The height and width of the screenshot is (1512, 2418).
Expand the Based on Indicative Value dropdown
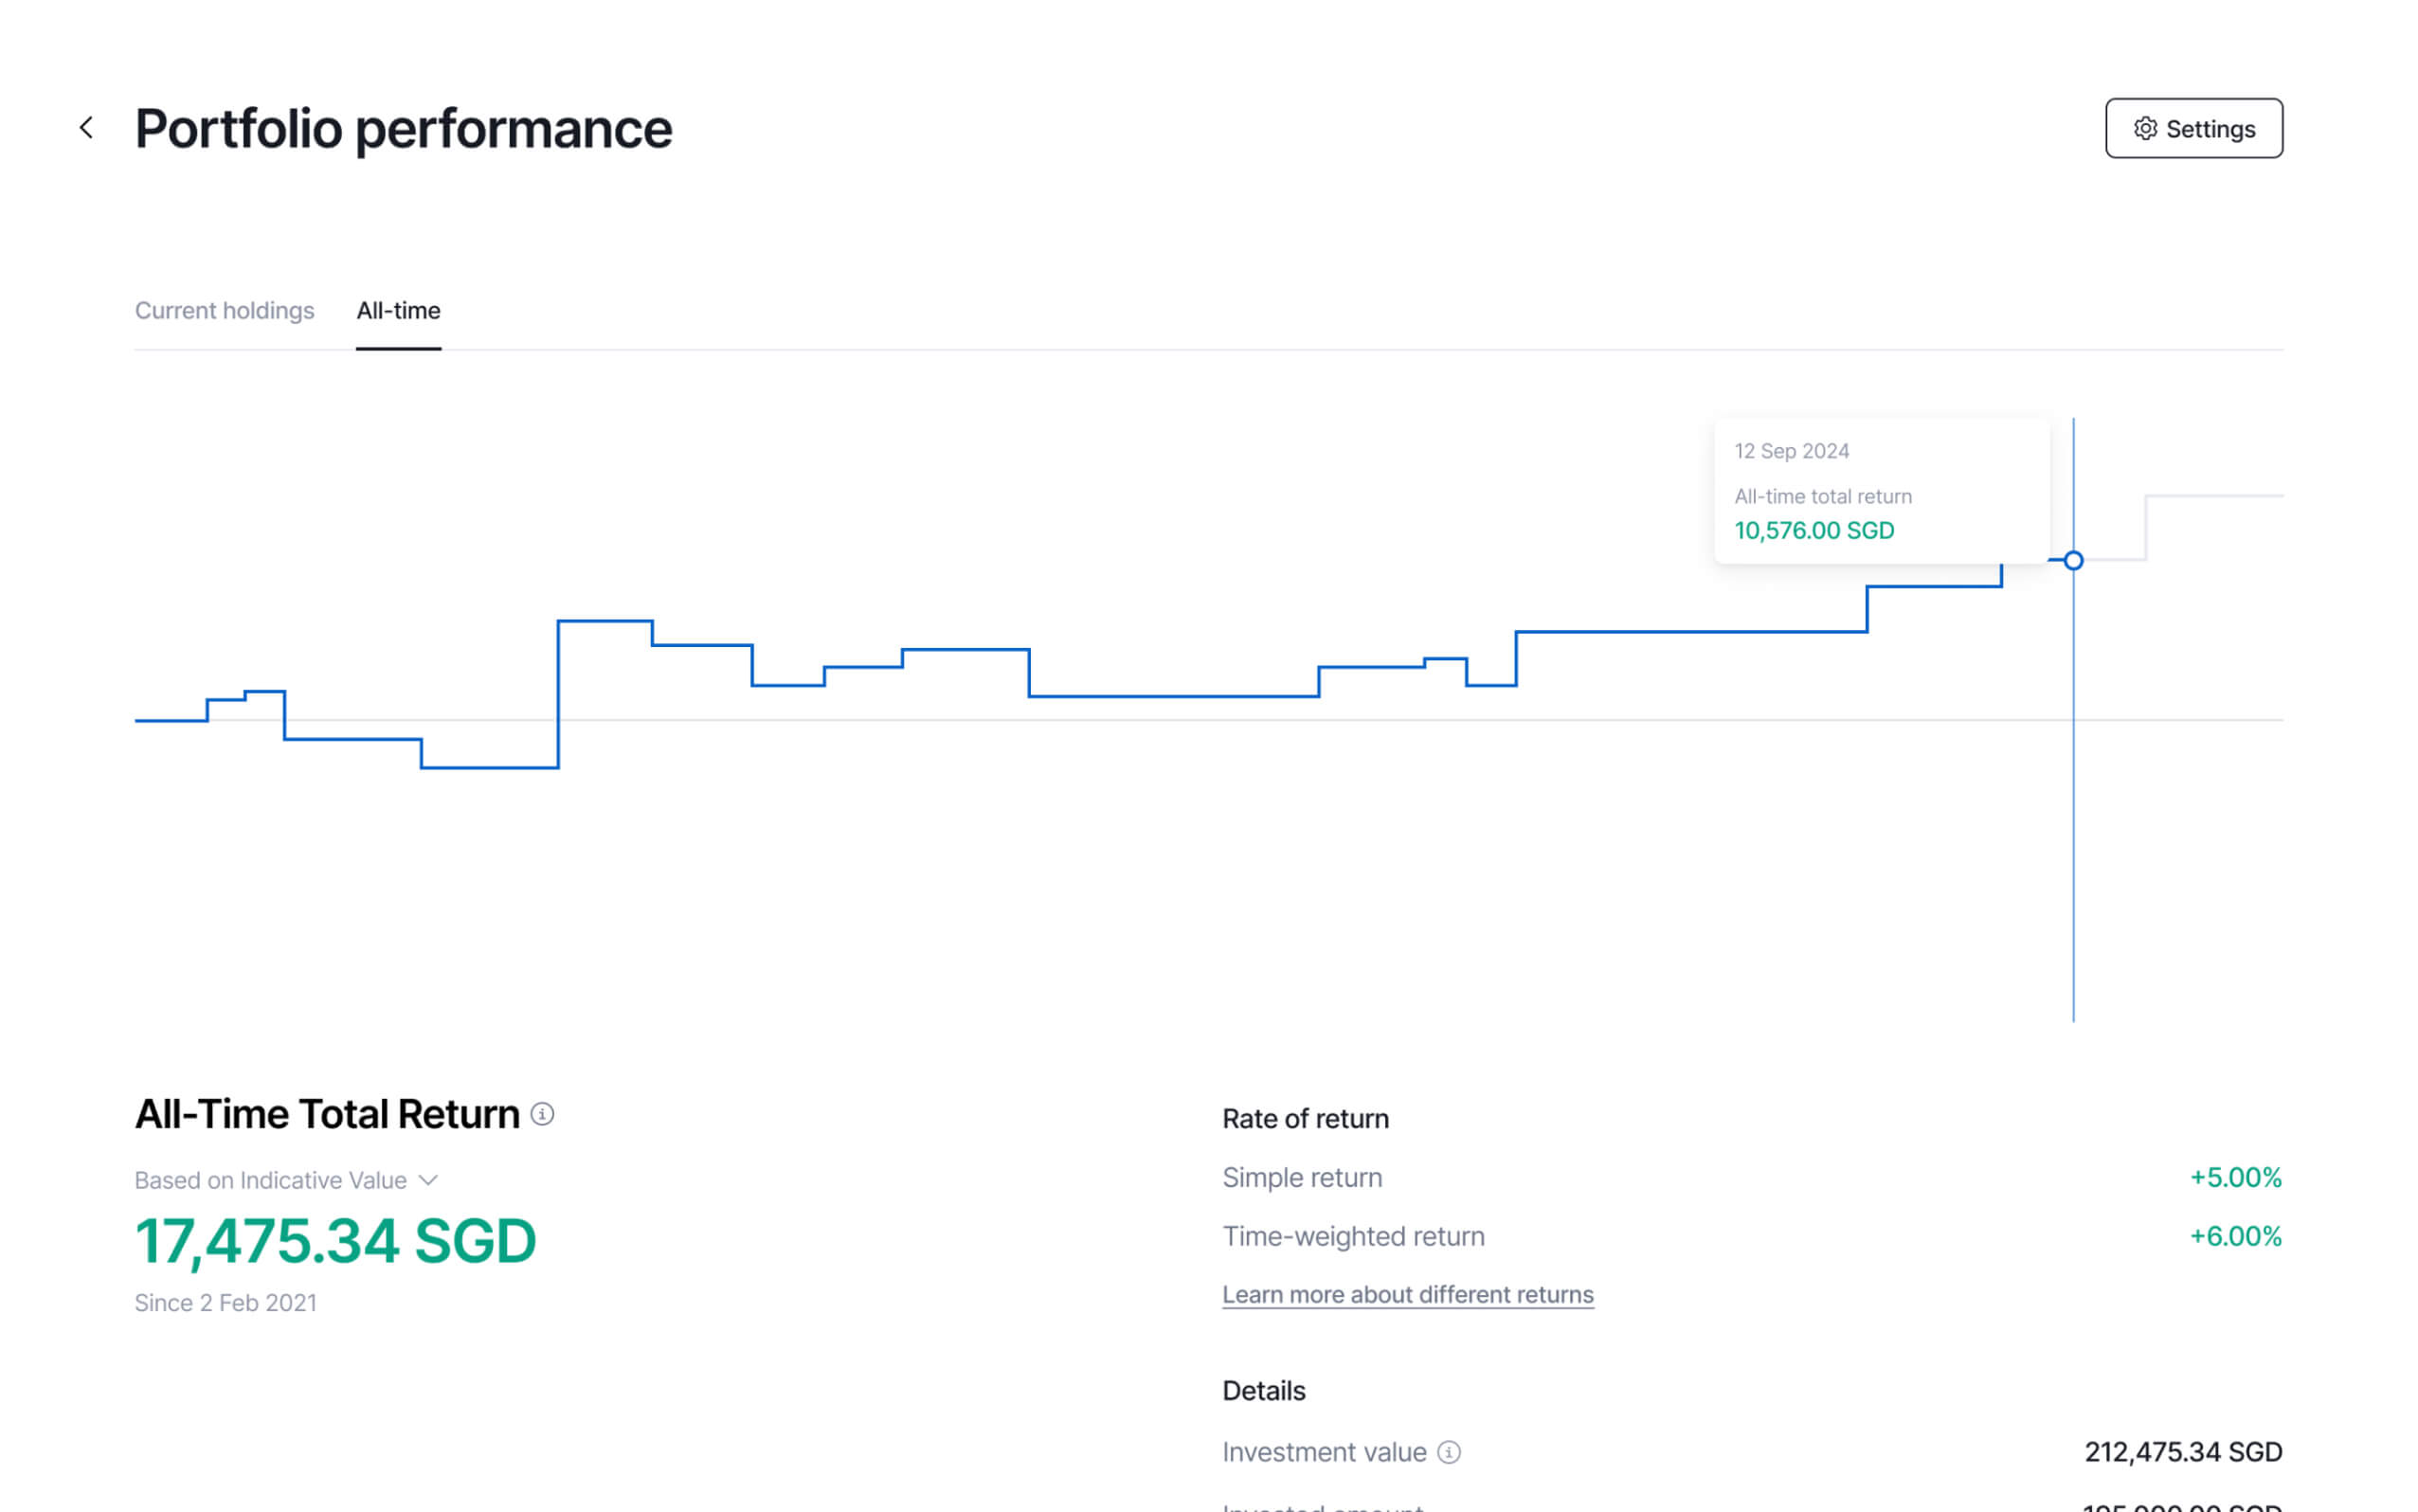point(287,1180)
